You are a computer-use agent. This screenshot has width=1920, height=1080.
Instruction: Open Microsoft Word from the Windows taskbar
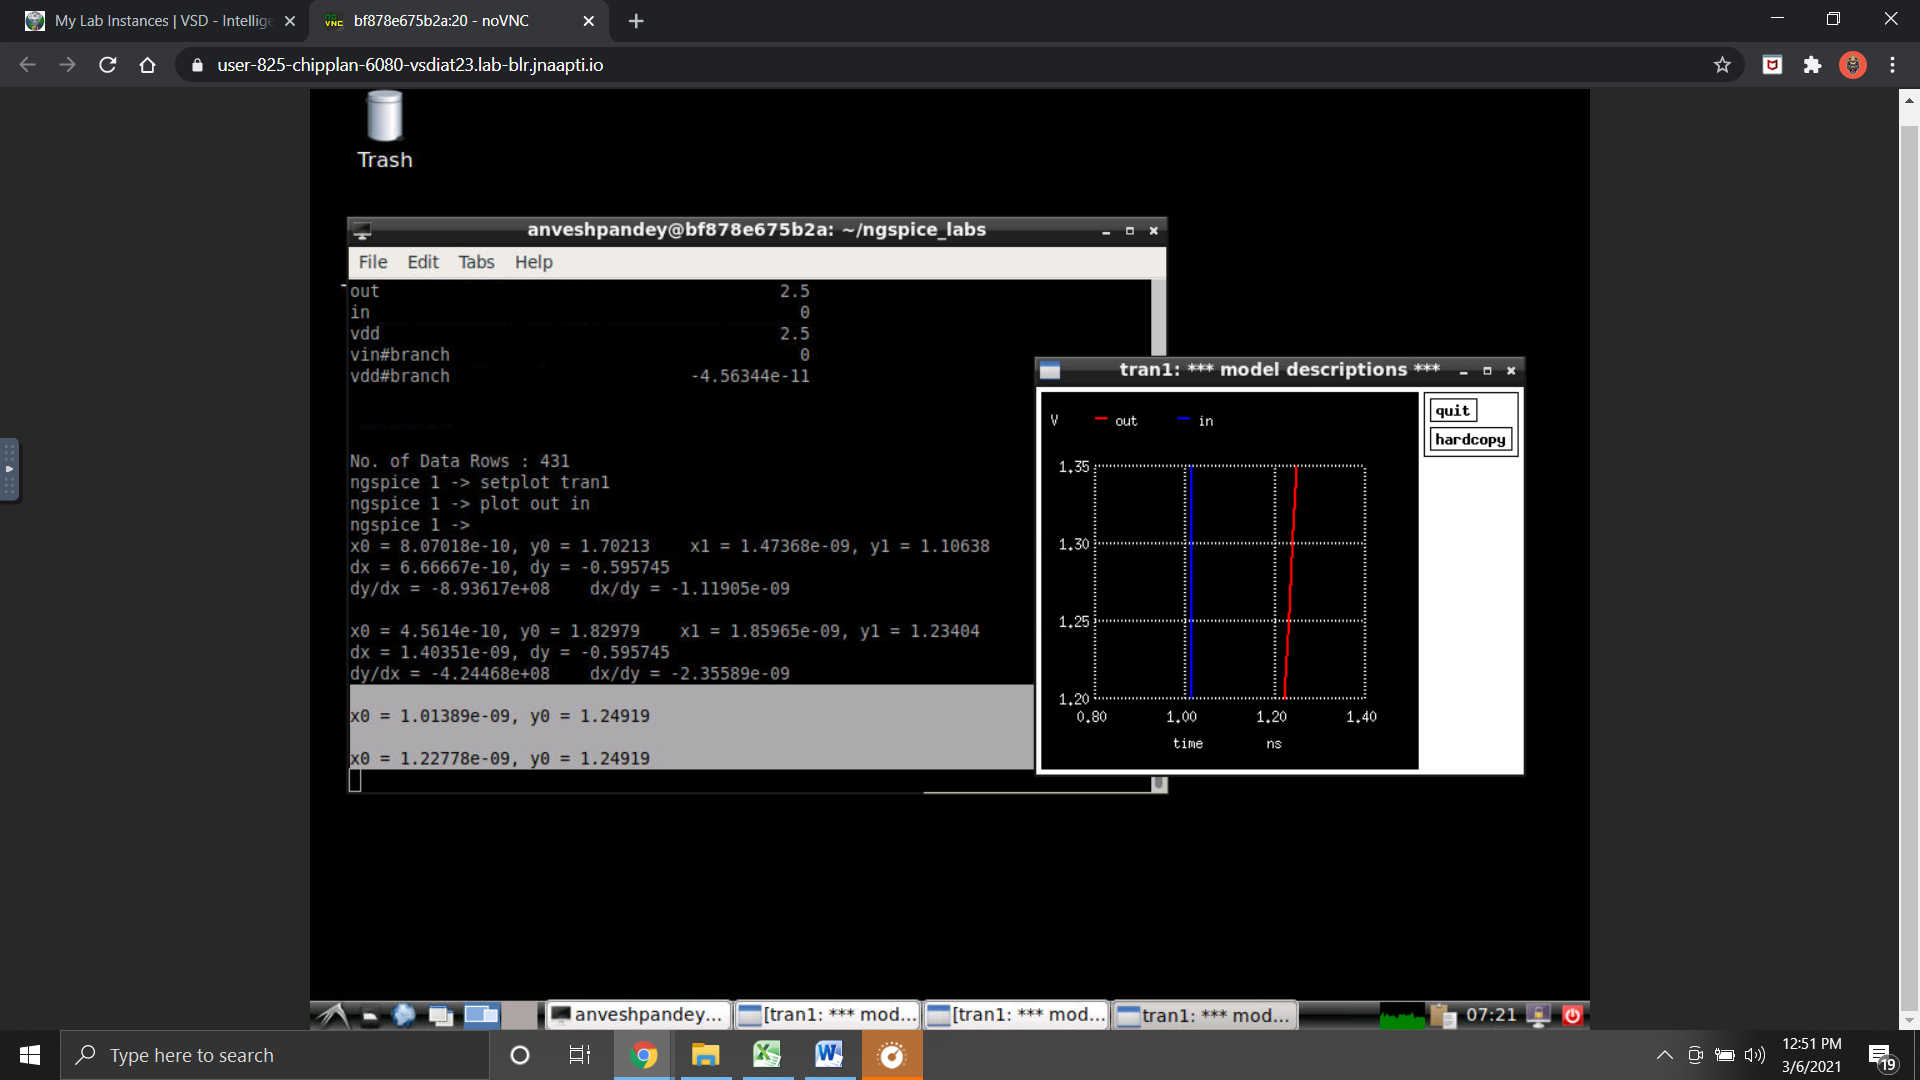(828, 1054)
